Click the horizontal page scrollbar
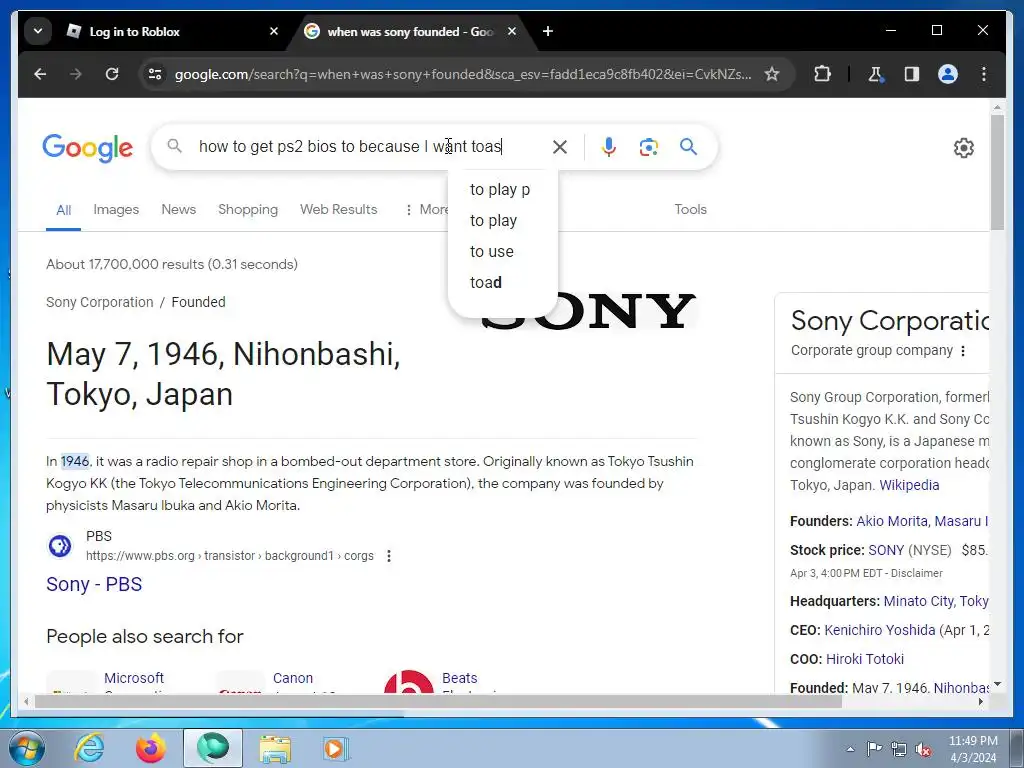The width and height of the screenshot is (1024, 768). 438,702
